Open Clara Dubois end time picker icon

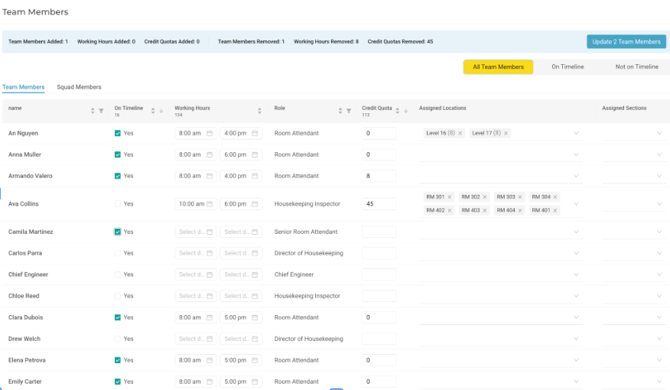(255, 317)
